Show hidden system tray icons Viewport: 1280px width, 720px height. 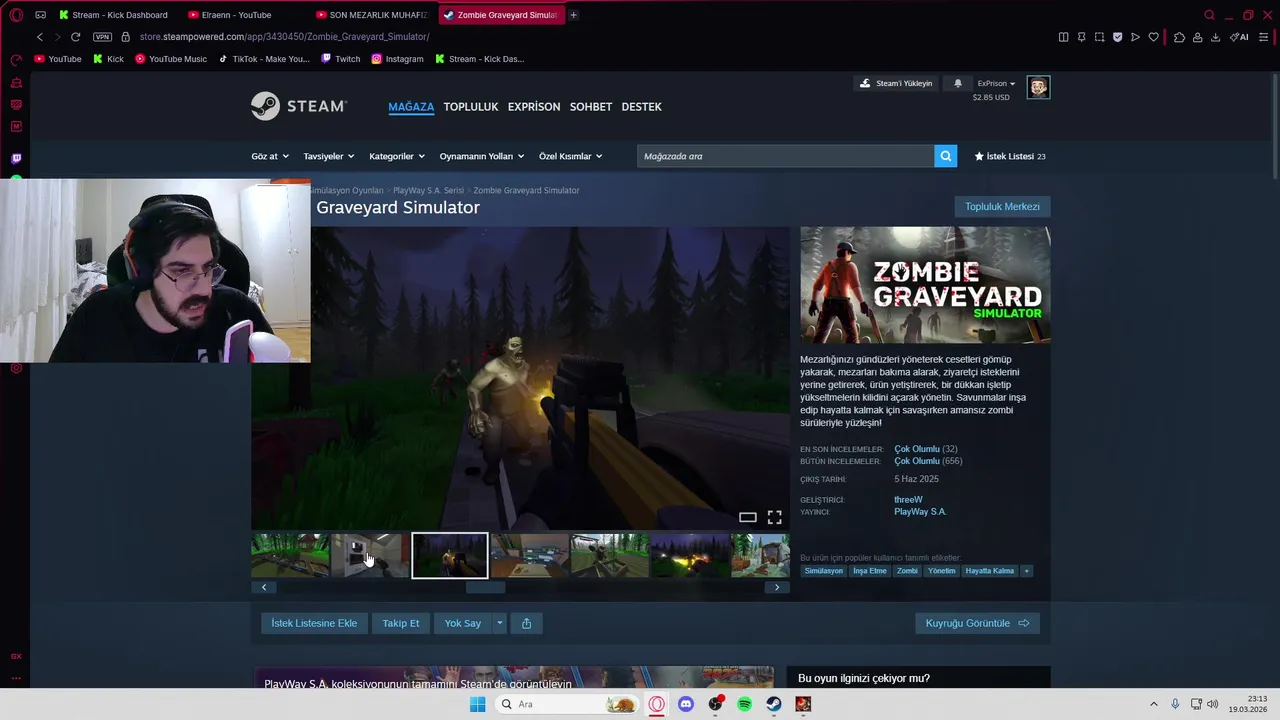click(x=1153, y=704)
